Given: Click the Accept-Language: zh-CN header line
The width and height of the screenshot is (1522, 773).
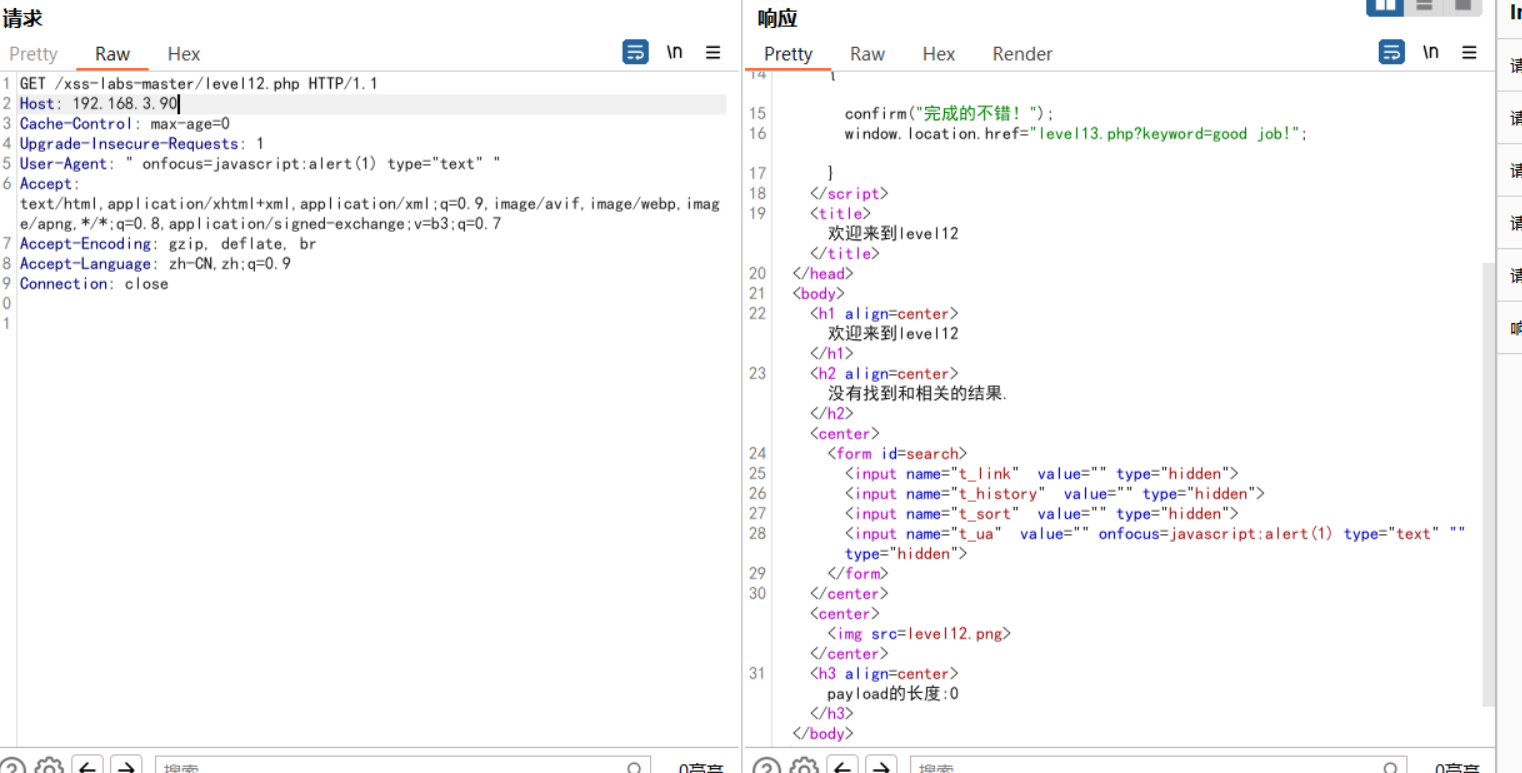Looking at the screenshot, I should pos(155,264).
